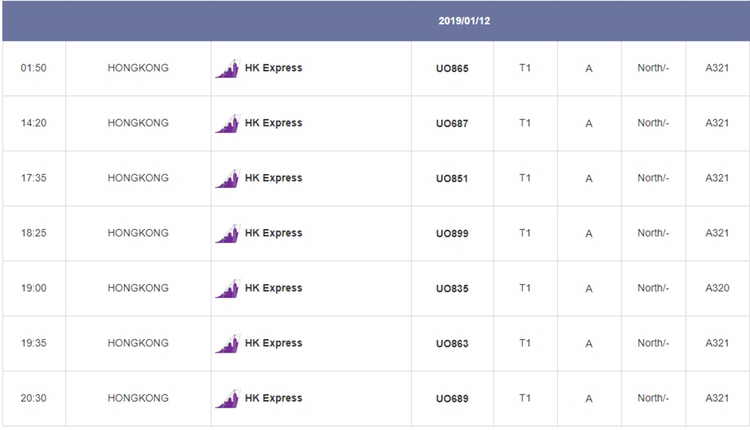Open flight number UO899
The height and width of the screenshot is (430, 750).
pos(452,233)
